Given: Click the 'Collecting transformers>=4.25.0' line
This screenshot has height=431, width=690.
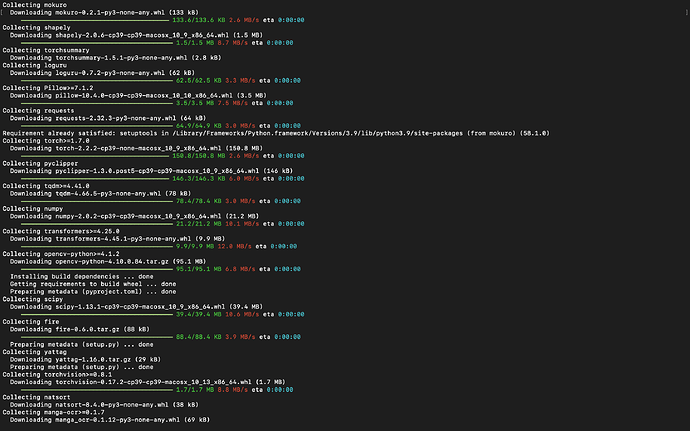Looking at the screenshot, I should tap(61, 231).
